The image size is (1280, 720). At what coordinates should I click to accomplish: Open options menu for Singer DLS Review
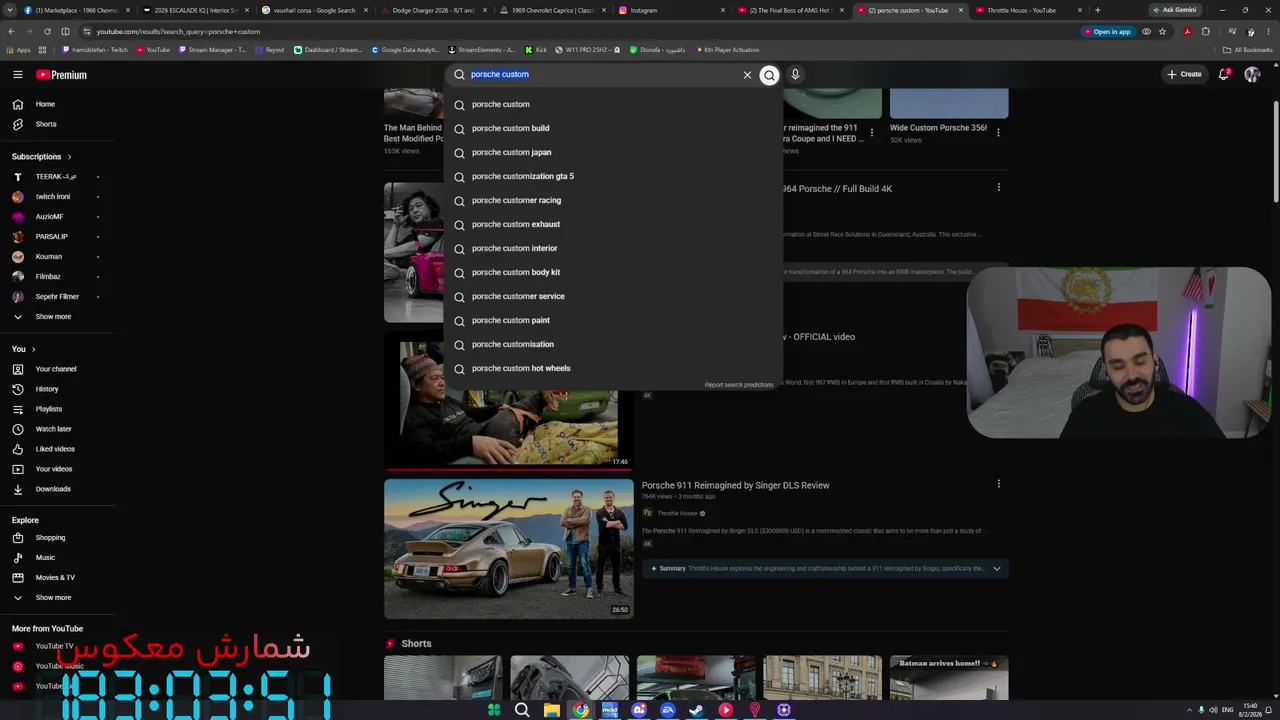point(998,484)
